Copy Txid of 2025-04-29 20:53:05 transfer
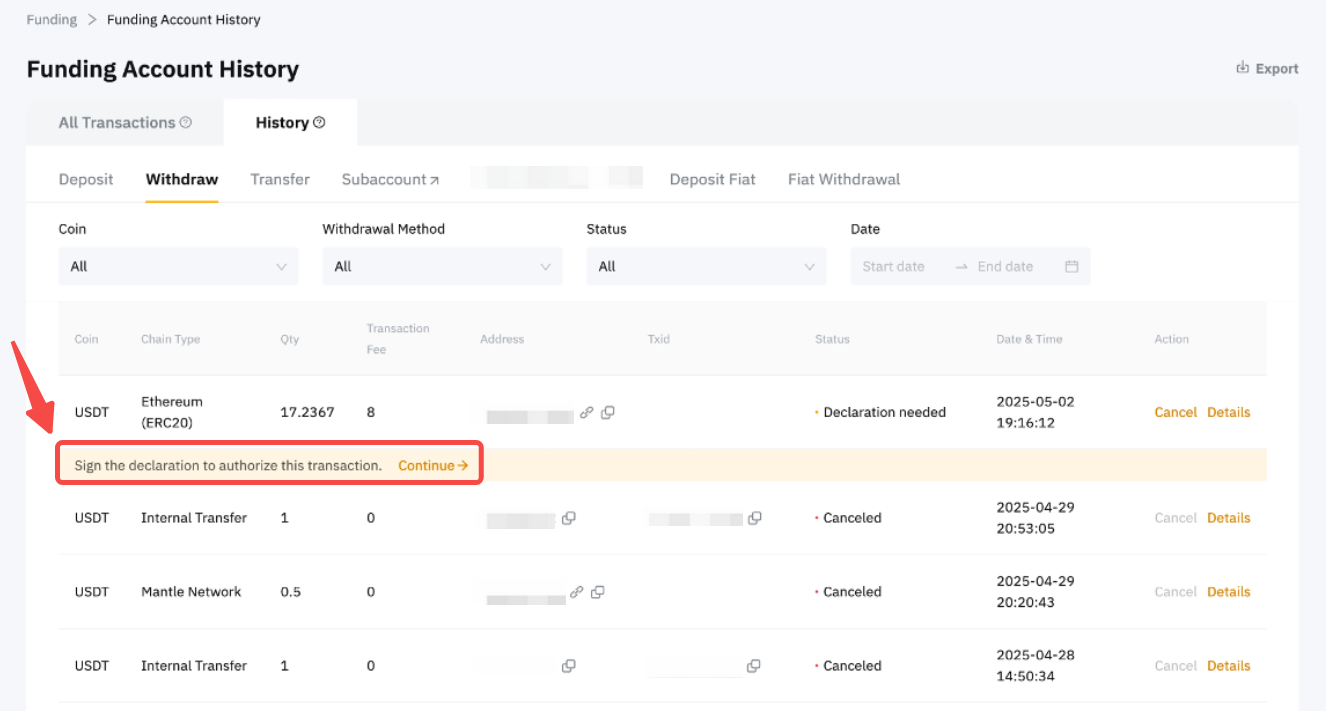Screen dimensions: 1326x711 click(x=755, y=518)
